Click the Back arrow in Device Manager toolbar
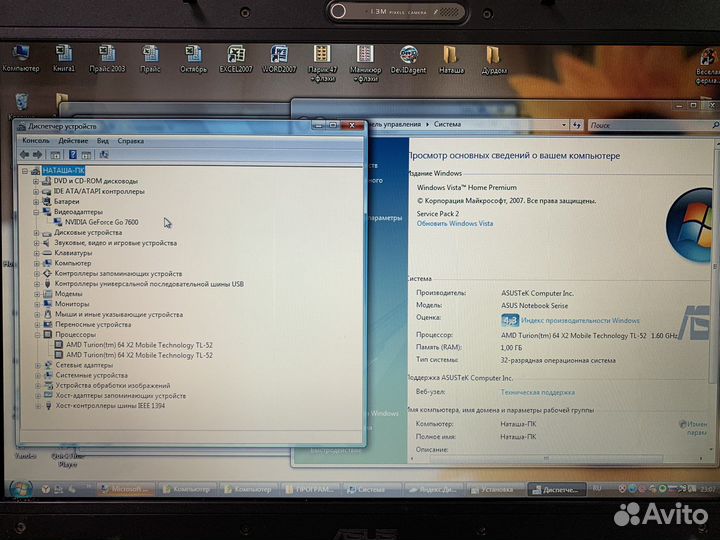 click(24, 155)
